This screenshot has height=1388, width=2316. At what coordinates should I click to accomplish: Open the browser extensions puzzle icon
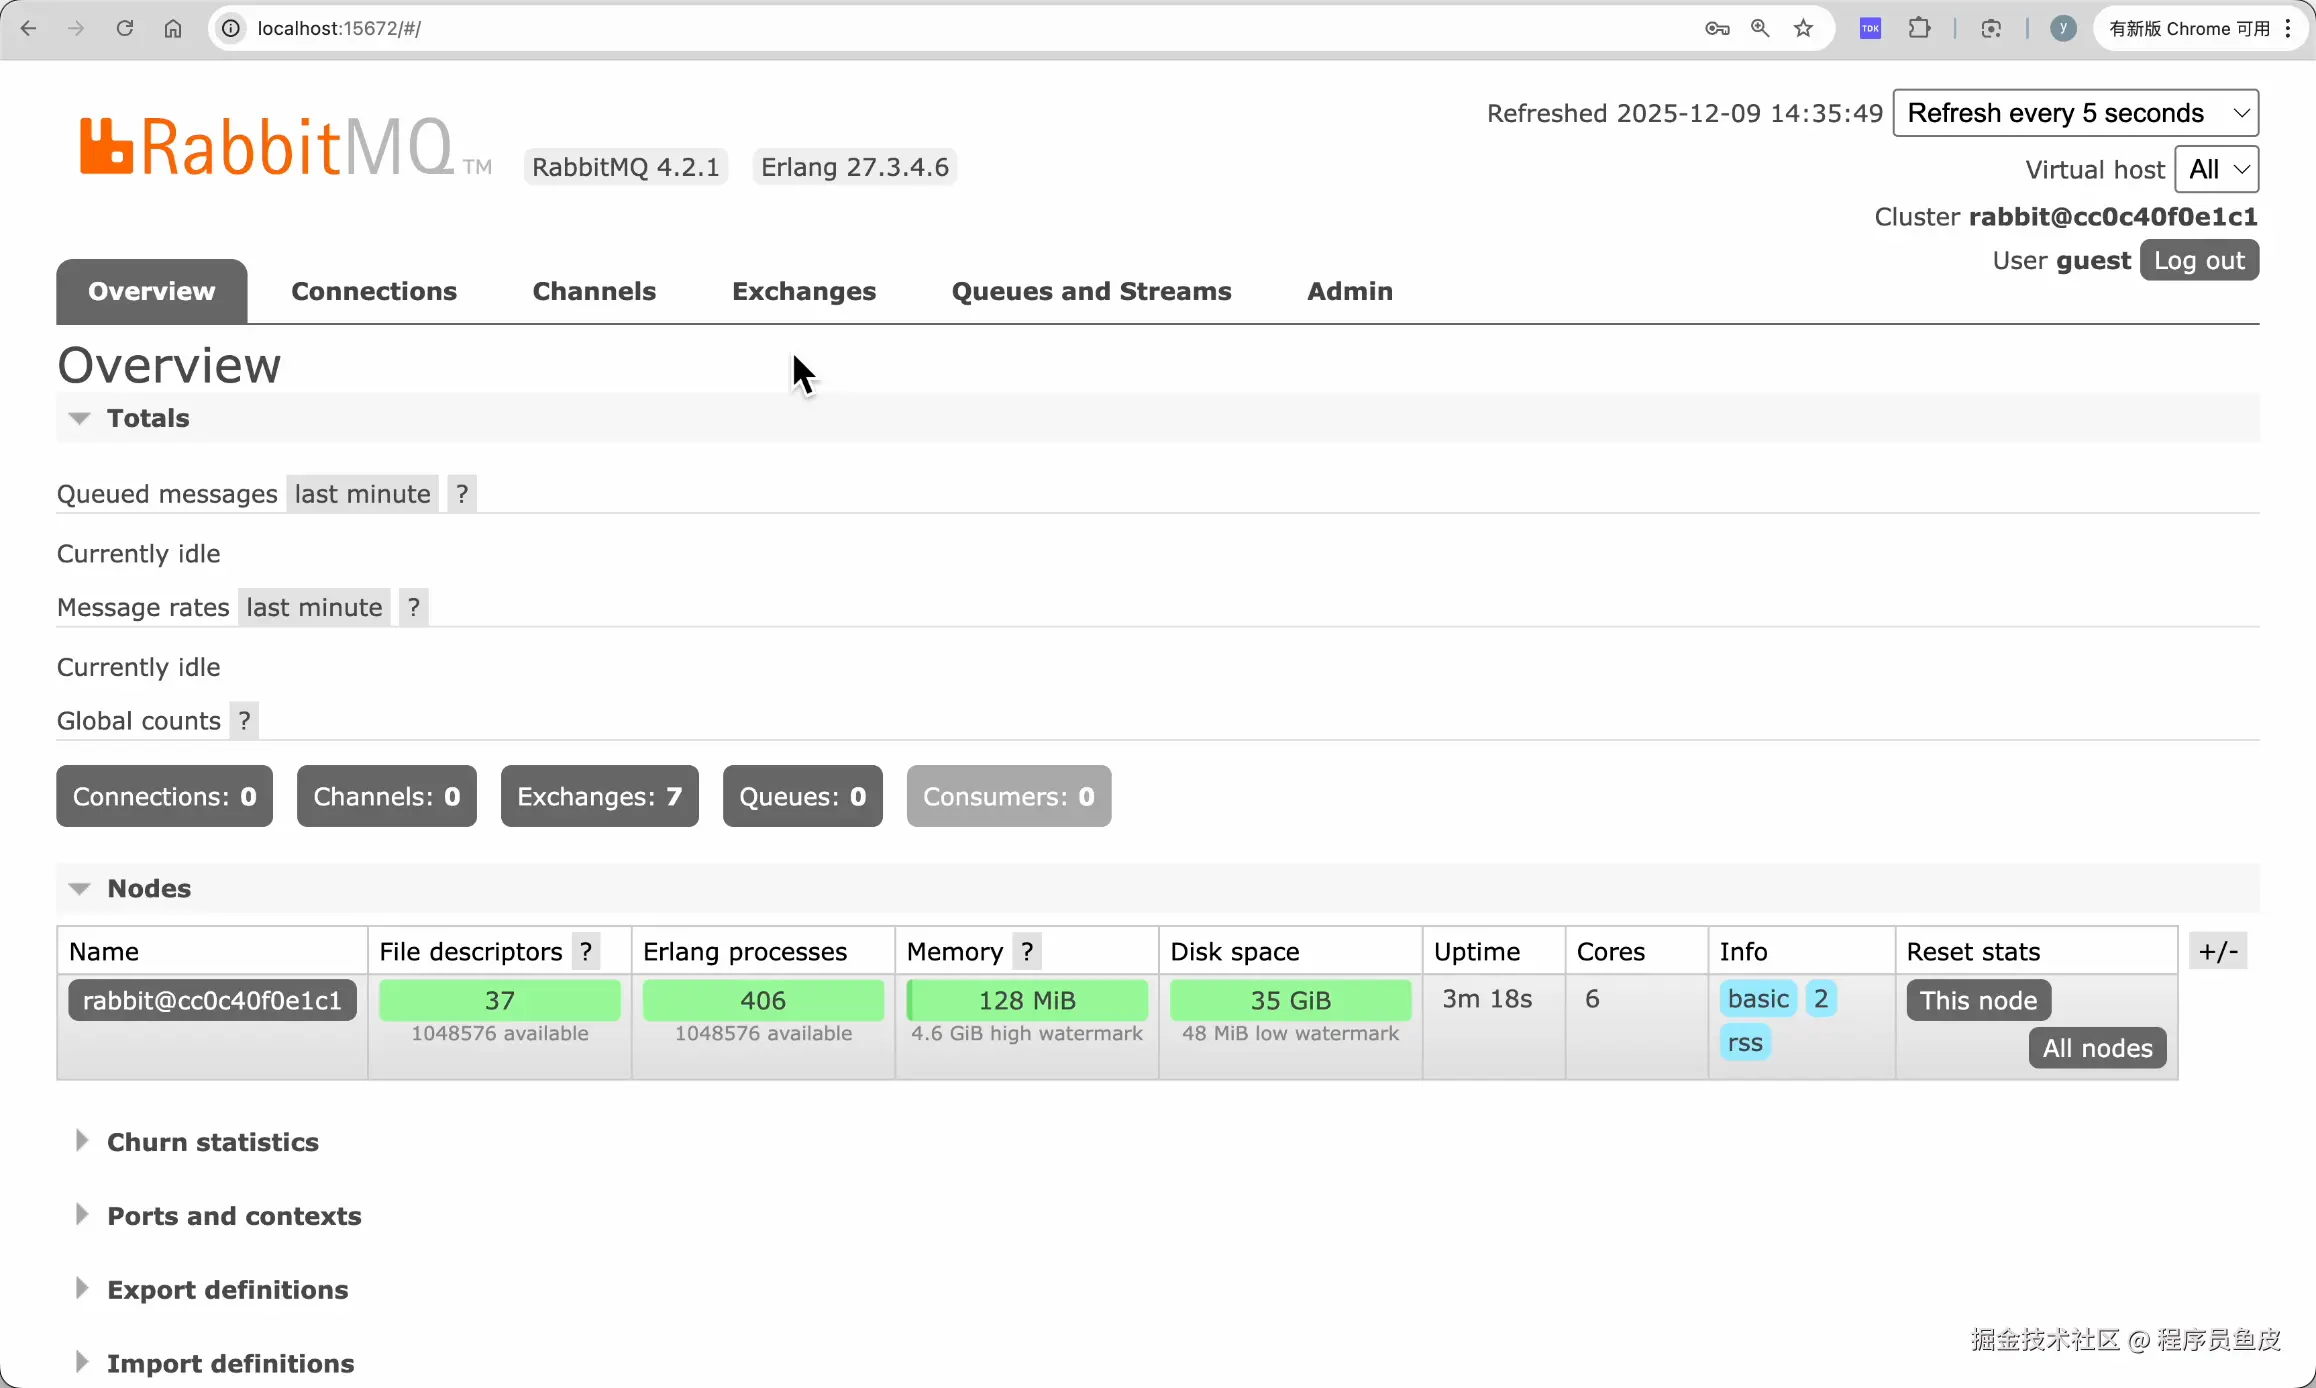click(1919, 28)
